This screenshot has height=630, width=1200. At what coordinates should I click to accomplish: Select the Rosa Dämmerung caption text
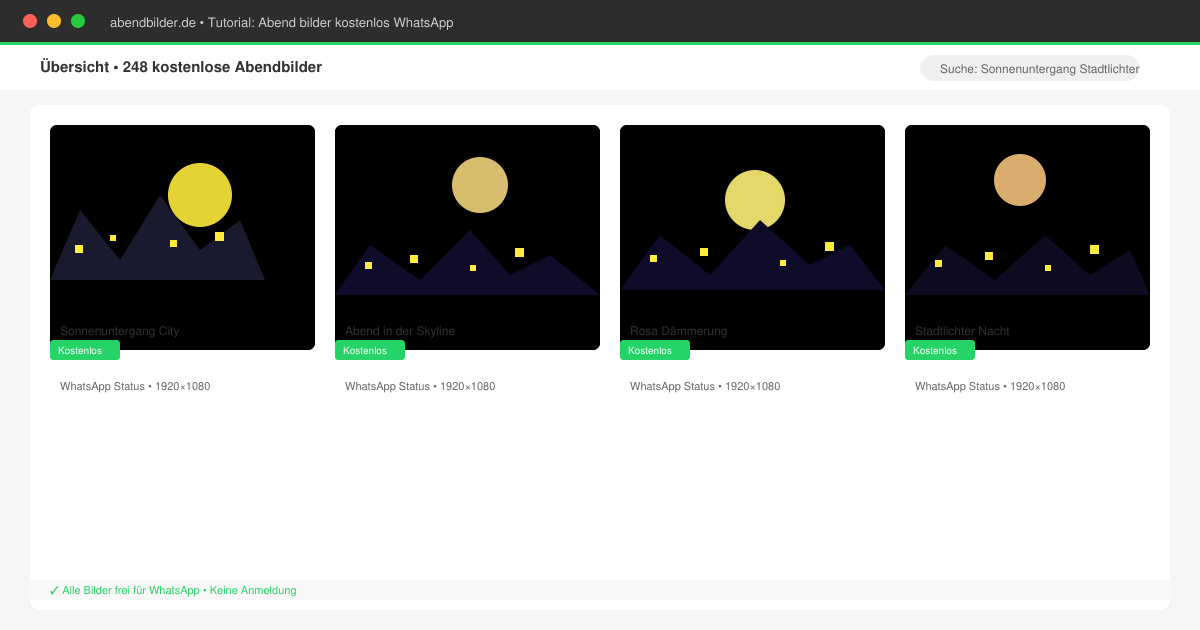pyautogui.click(x=679, y=331)
